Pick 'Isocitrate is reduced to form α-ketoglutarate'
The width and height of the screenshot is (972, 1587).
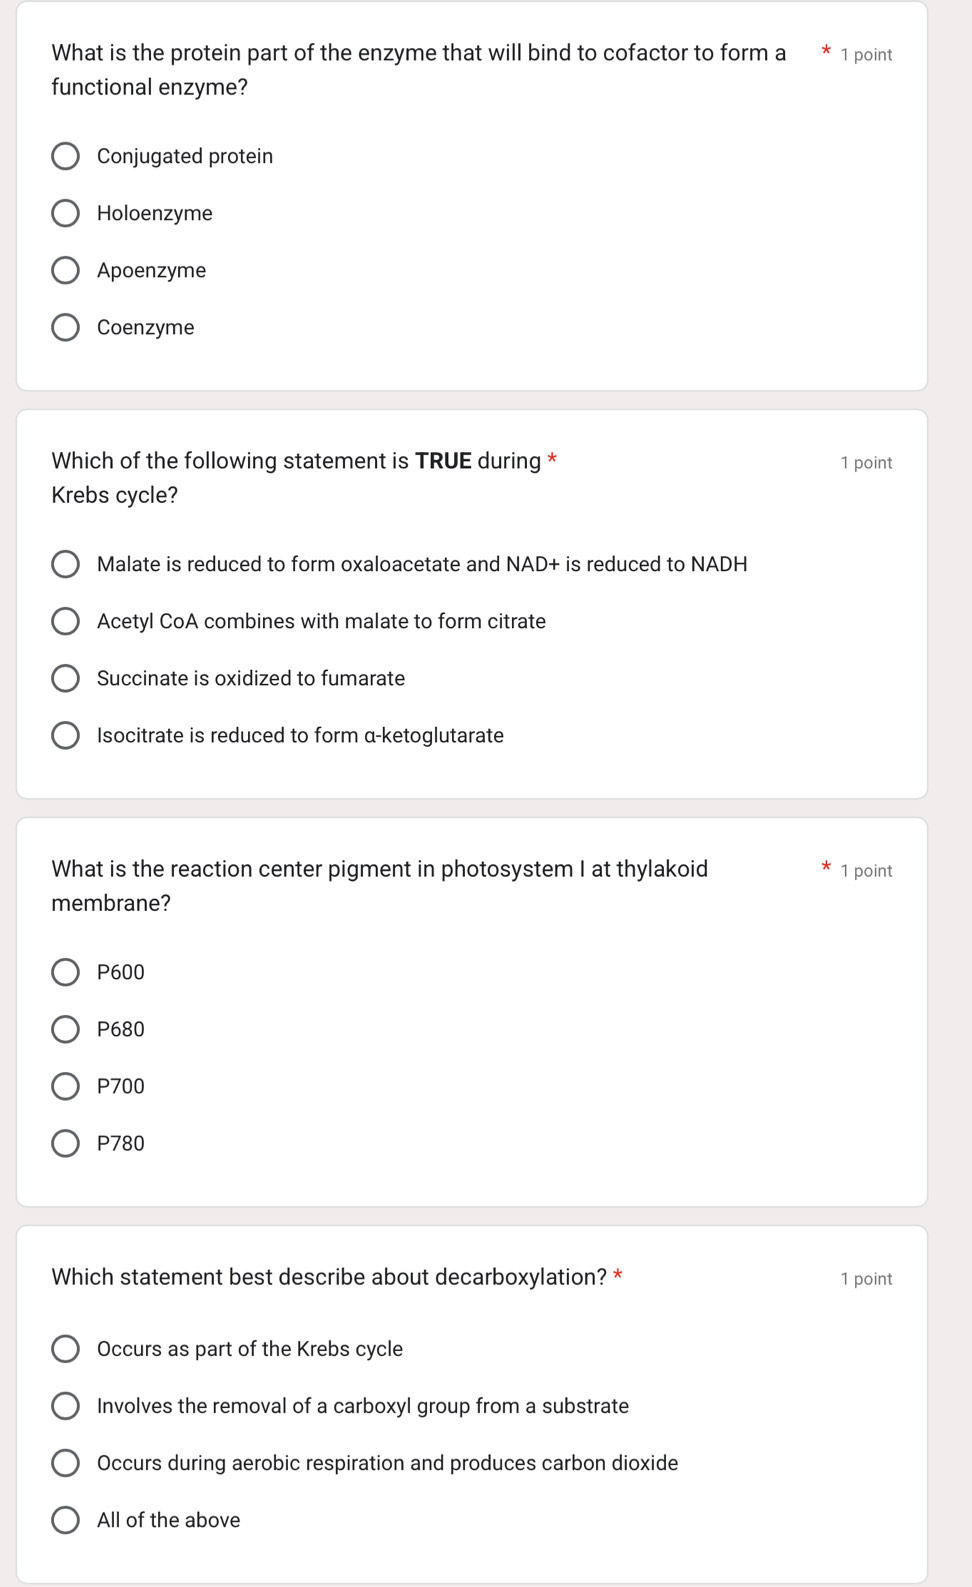(x=66, y=735)
